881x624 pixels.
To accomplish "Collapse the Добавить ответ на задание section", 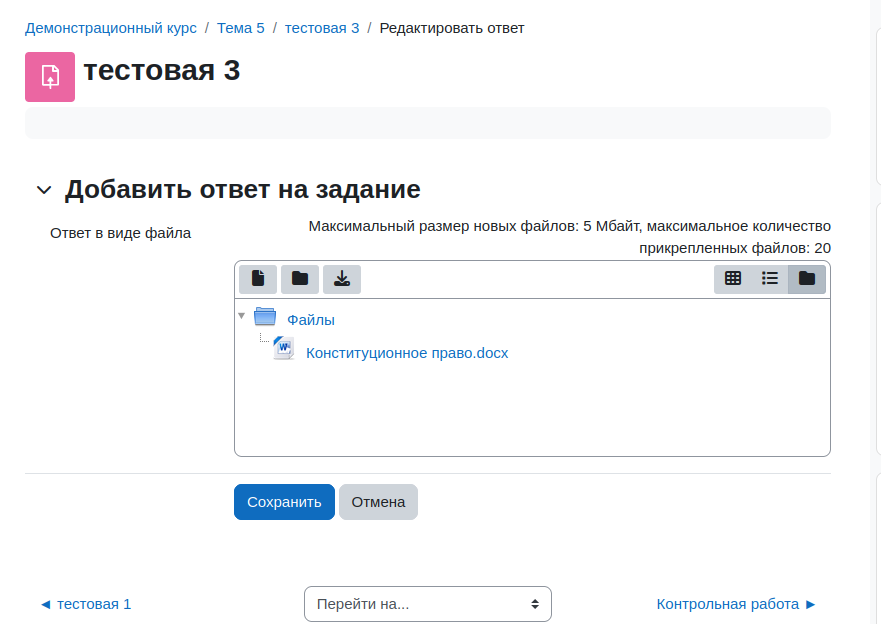I will pyautogui.click(x=44, y=190).
